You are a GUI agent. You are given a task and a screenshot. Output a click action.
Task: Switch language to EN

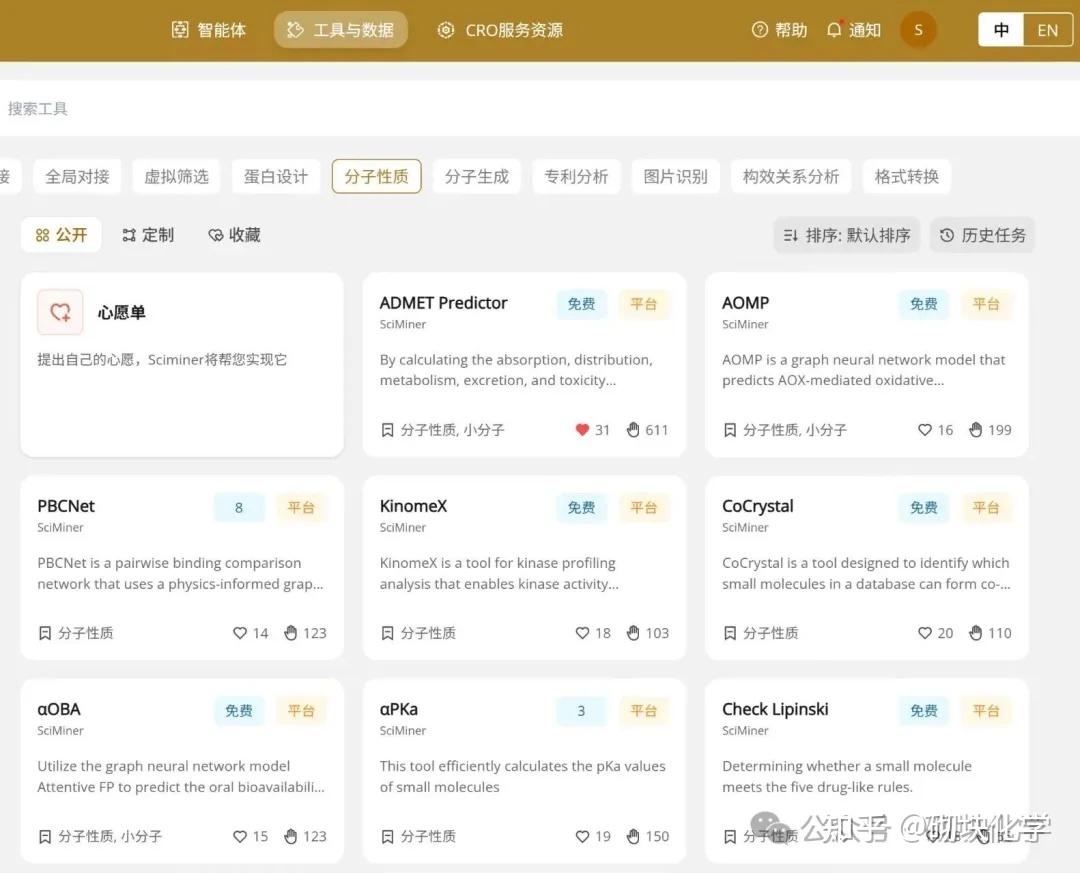(x=1047, y=30)
